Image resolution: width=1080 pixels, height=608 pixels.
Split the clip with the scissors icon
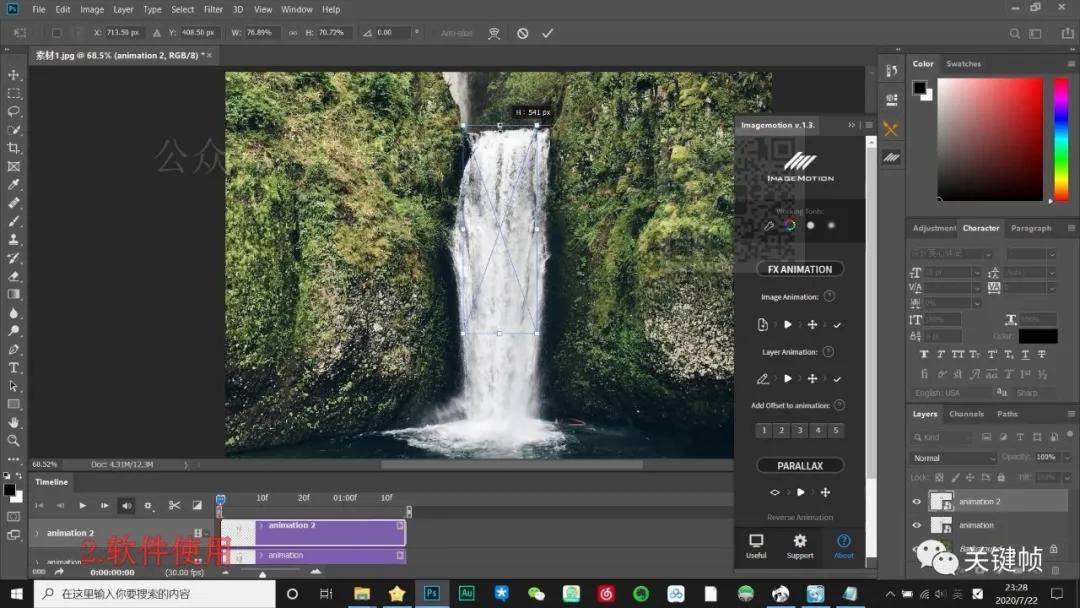[x=174, y=506]
